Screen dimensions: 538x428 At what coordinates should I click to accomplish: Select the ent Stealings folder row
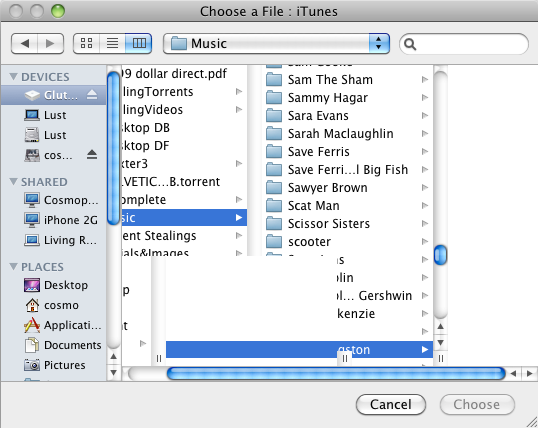[184, 236]
